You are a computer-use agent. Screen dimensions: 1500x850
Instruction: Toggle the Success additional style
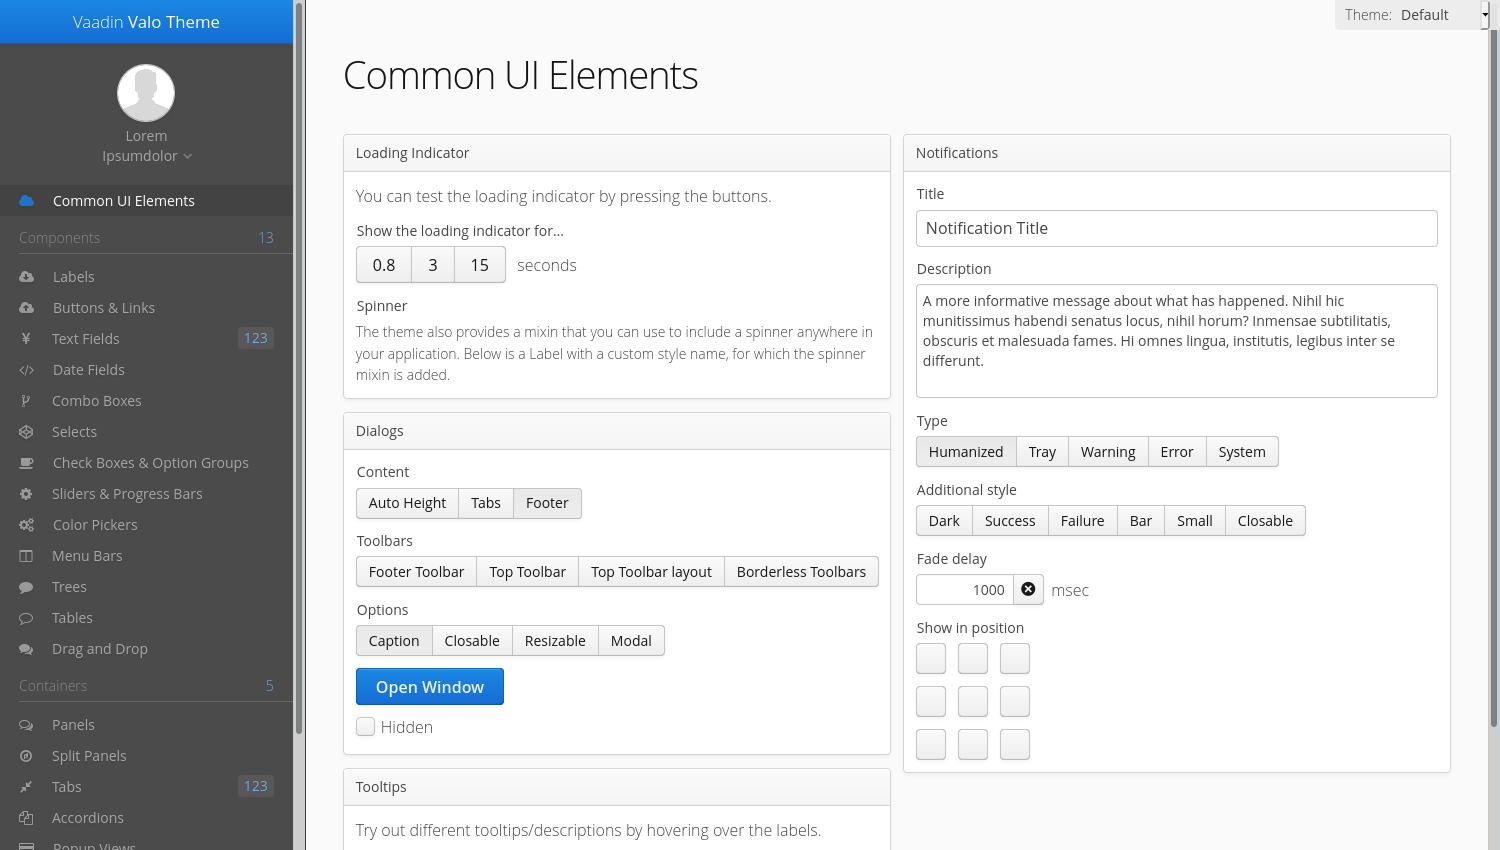pyautogui.click(x=1010, y=521)
